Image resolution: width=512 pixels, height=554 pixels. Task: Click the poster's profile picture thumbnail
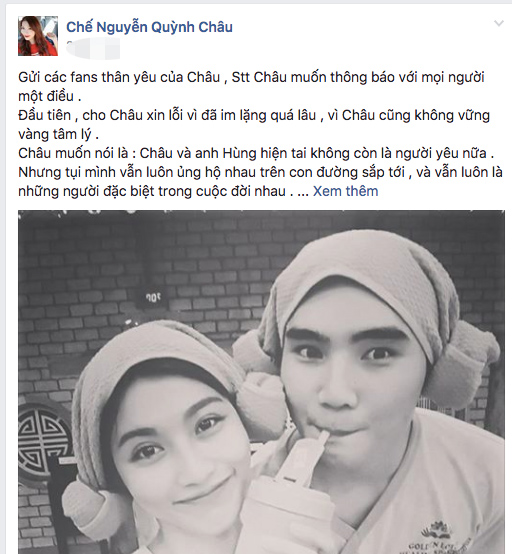(x=38, y=36)
